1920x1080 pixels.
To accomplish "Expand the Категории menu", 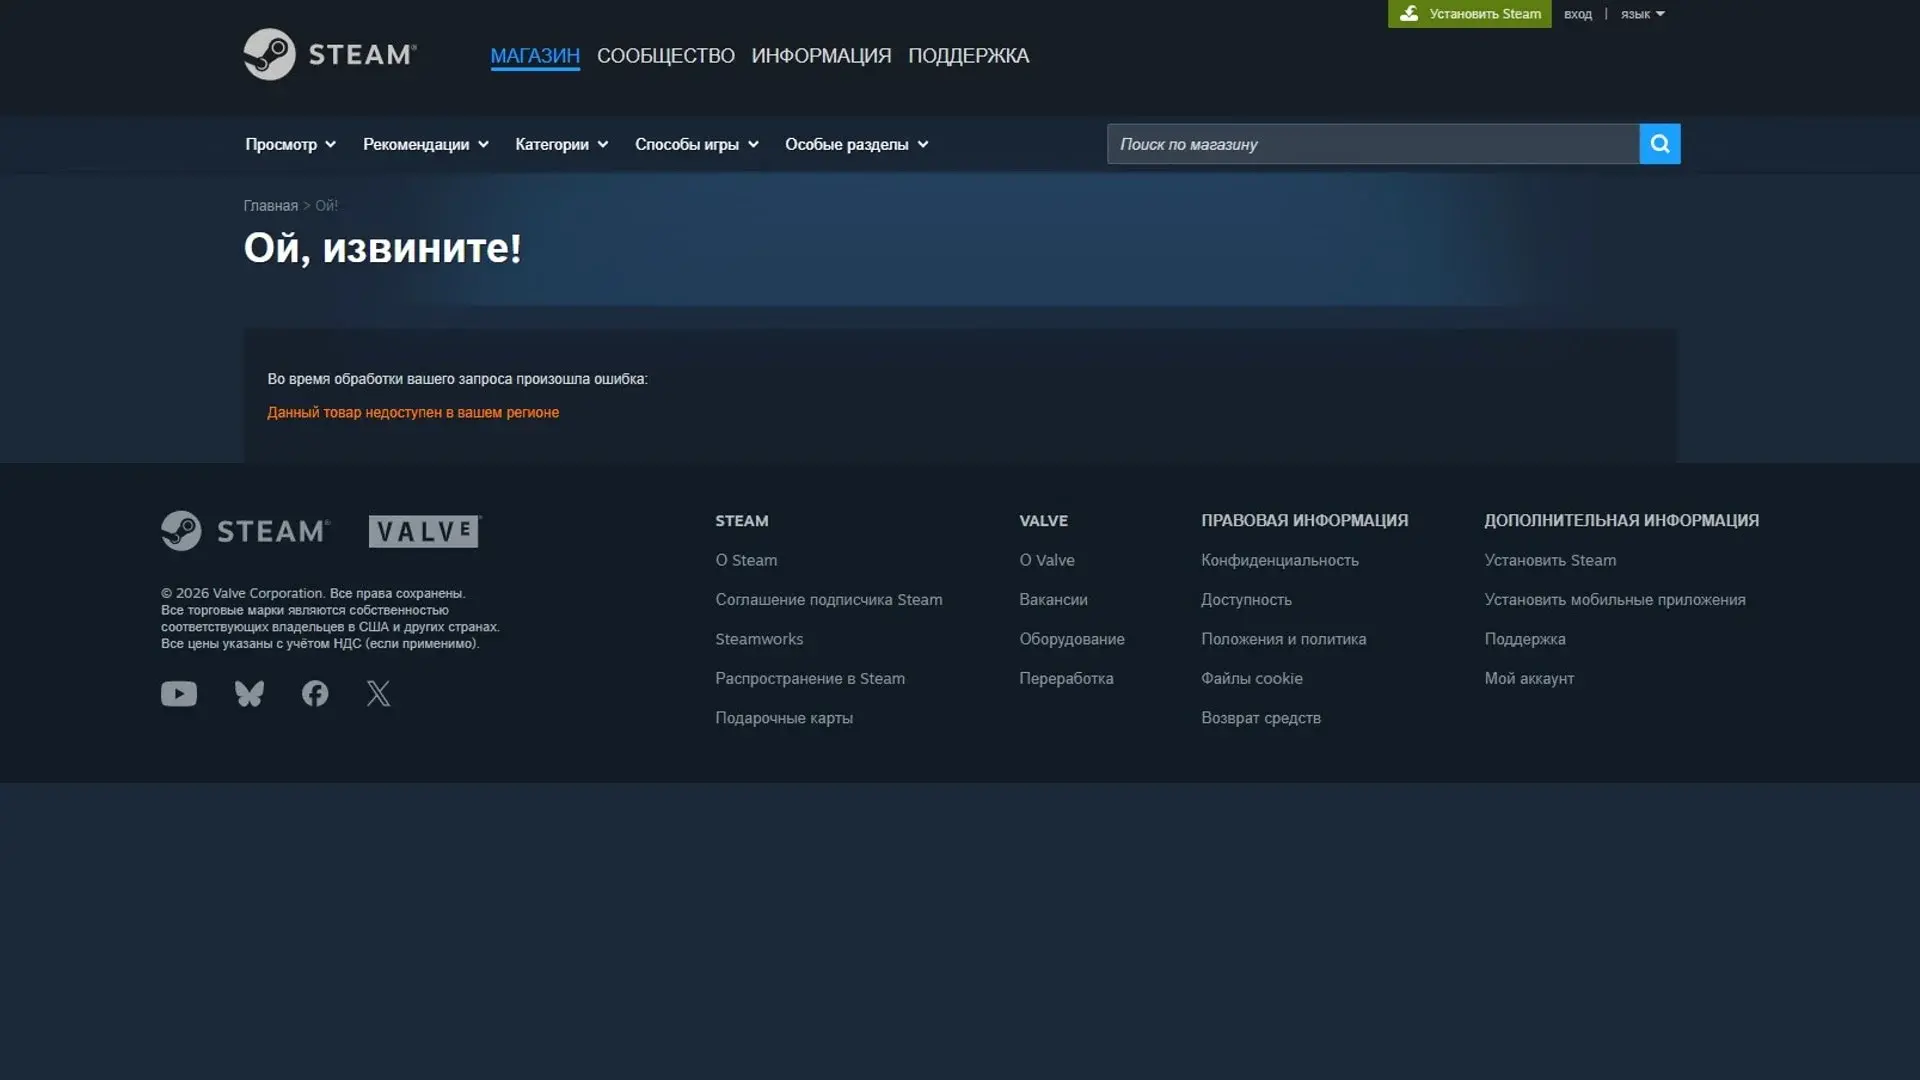I will point(561,144).
